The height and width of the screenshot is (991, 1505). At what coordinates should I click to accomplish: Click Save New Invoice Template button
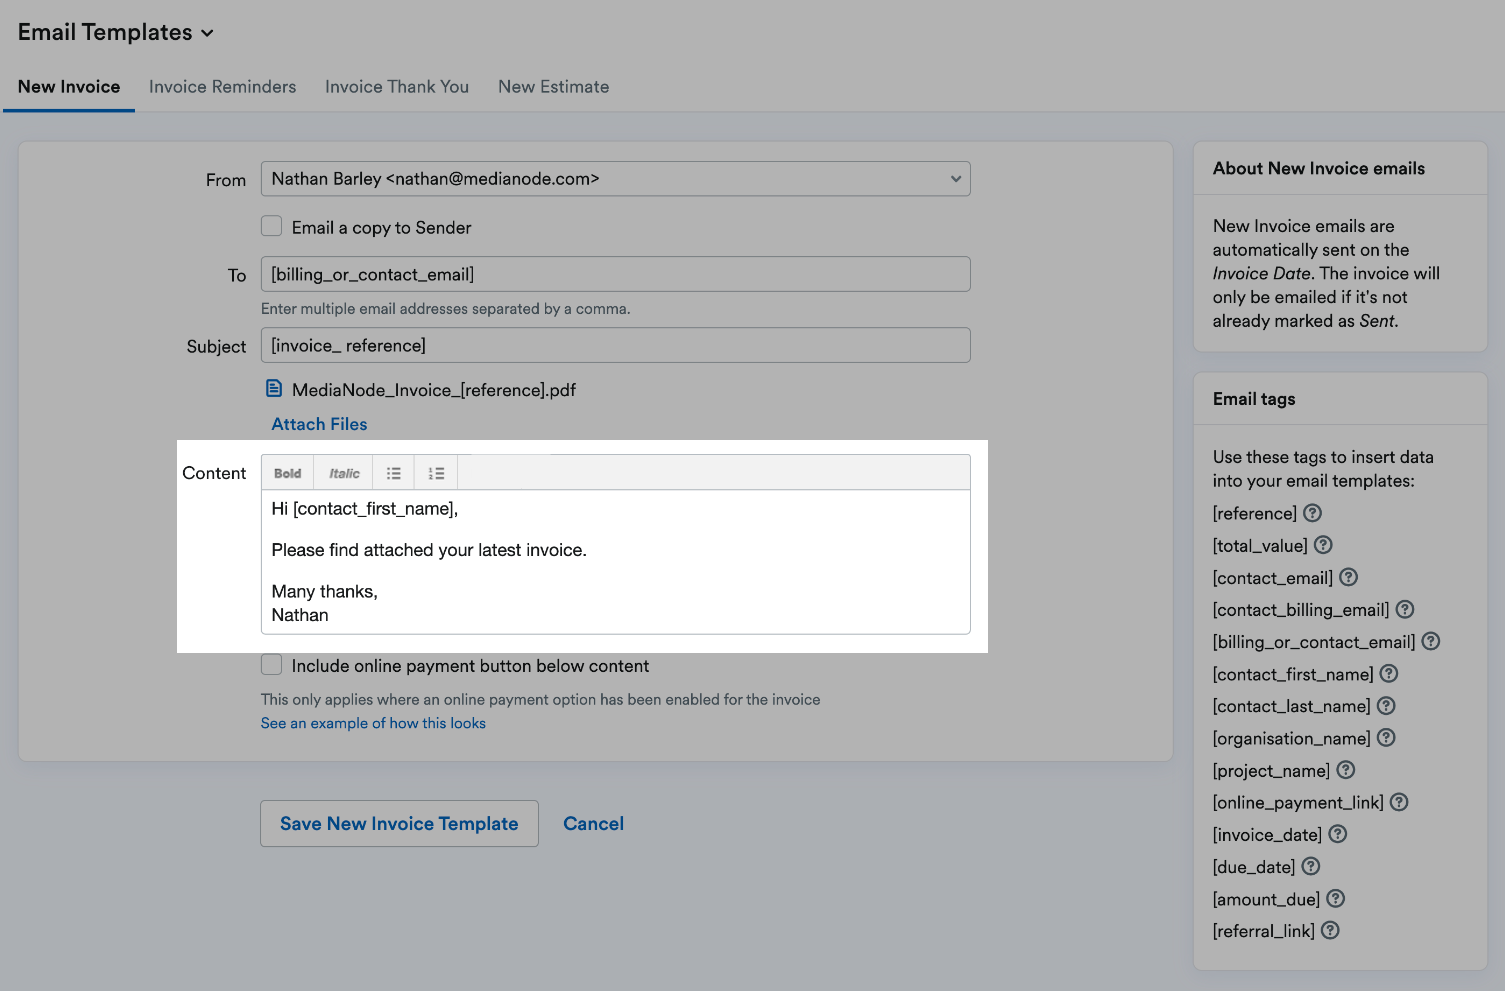(399, 823)
